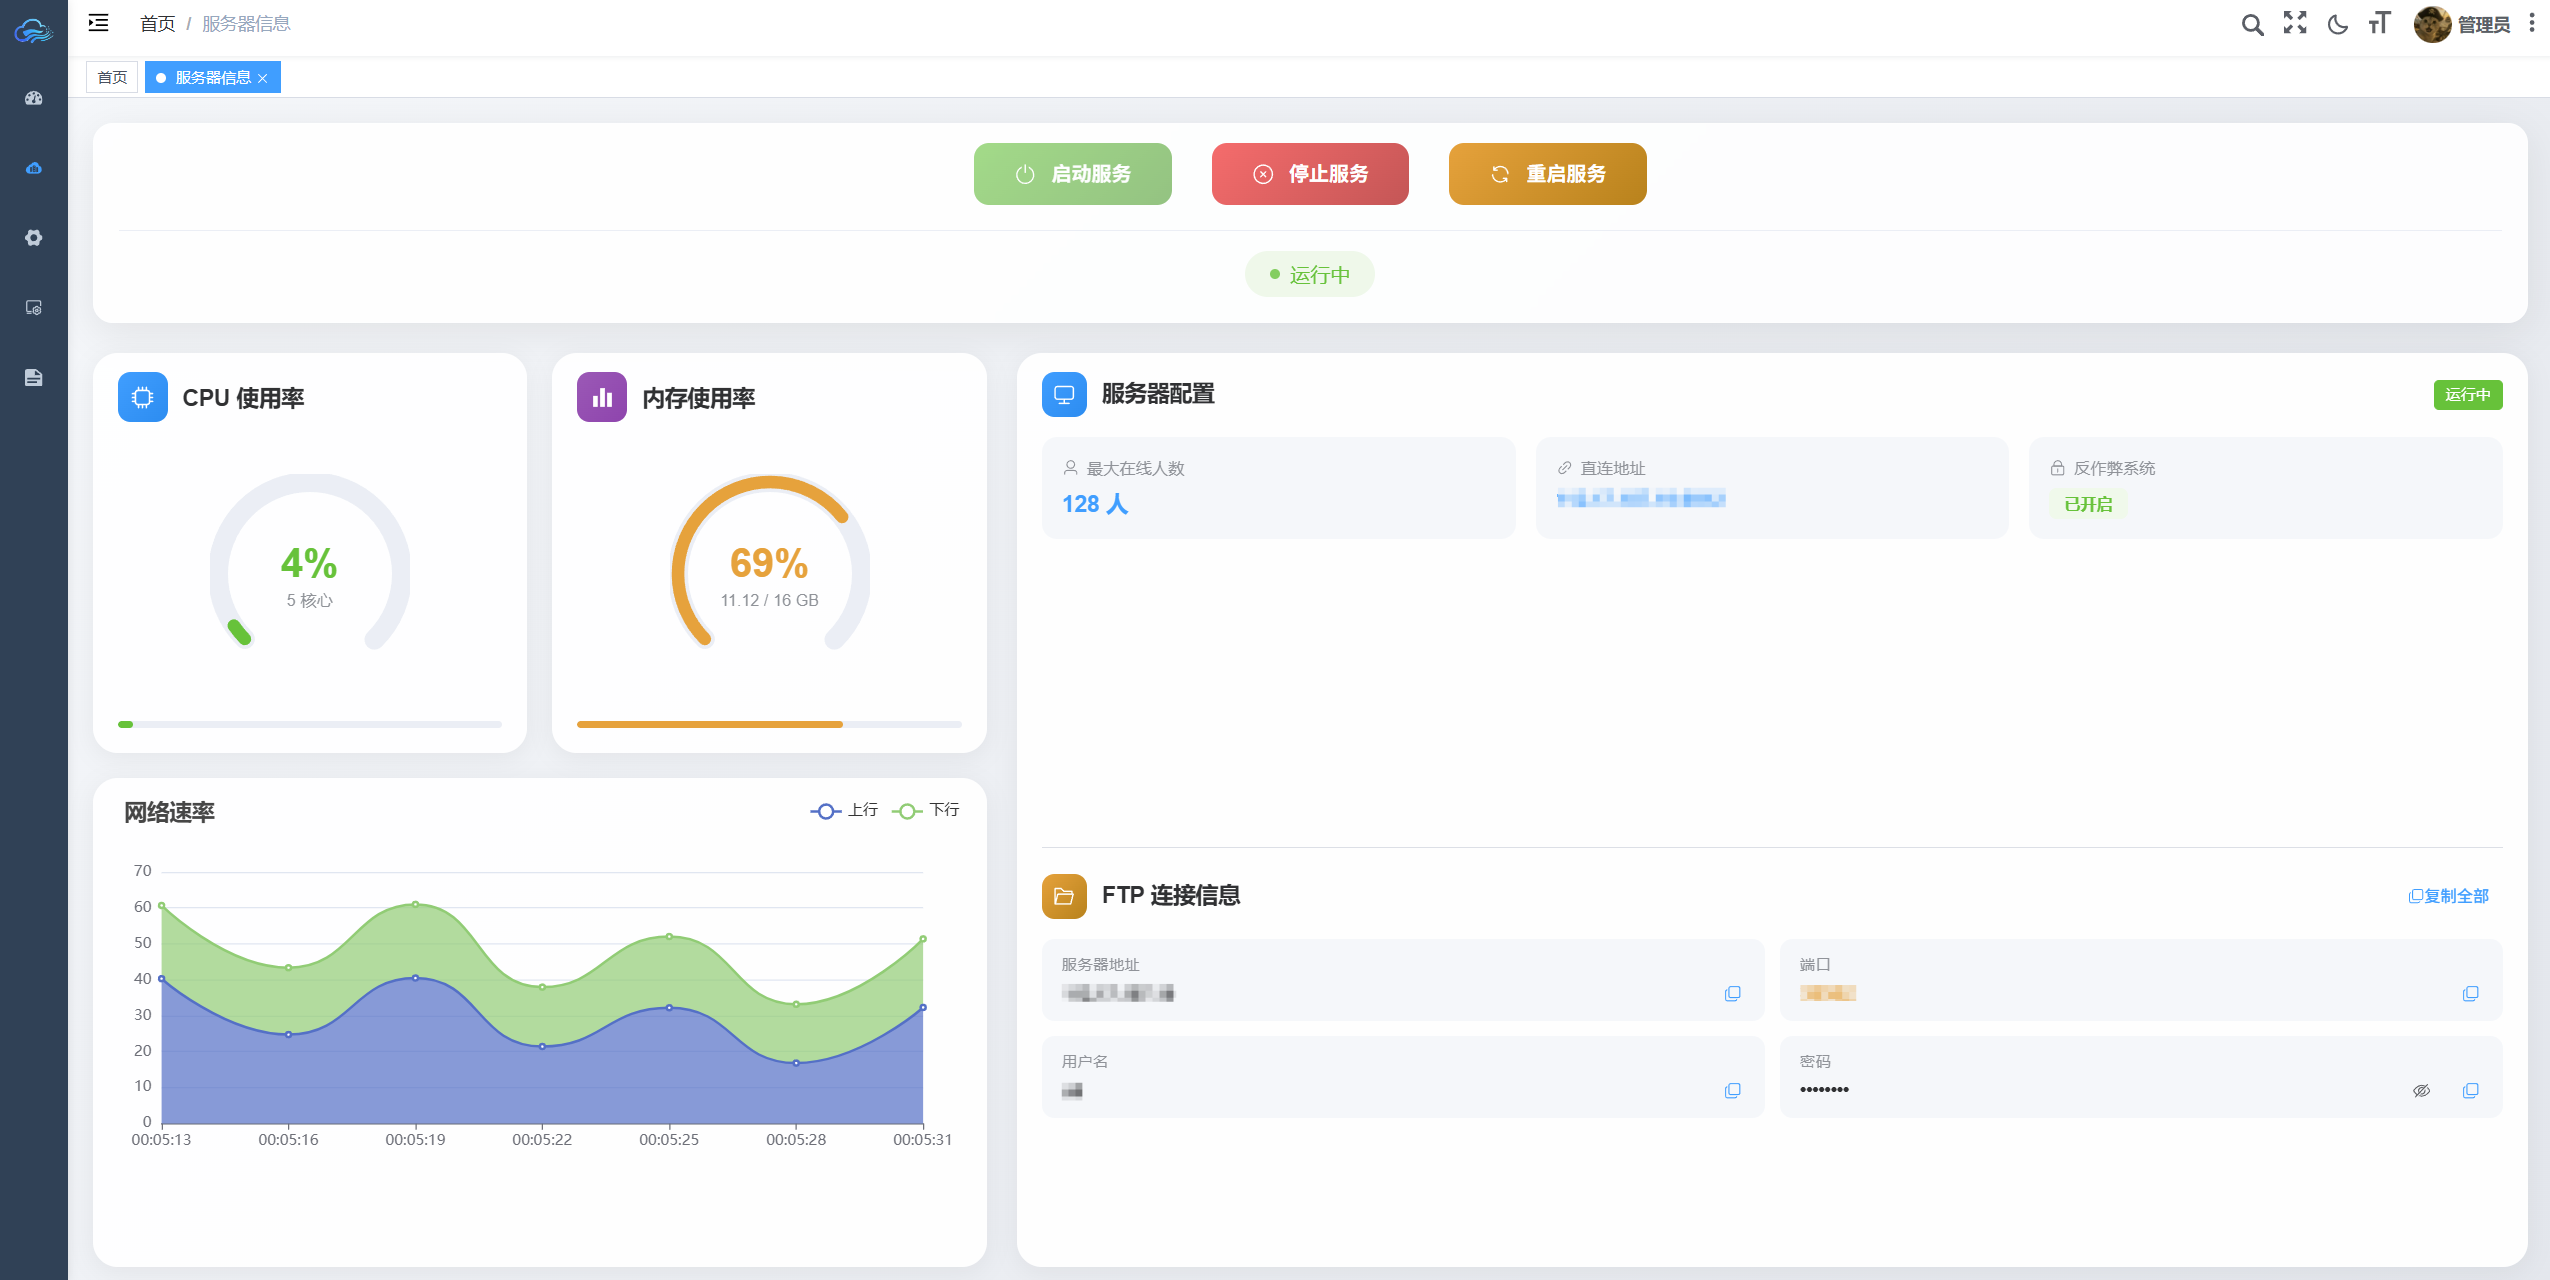Switch to dark mode moon icon
The image size is (2550, 1280).
pos(2338,24)
